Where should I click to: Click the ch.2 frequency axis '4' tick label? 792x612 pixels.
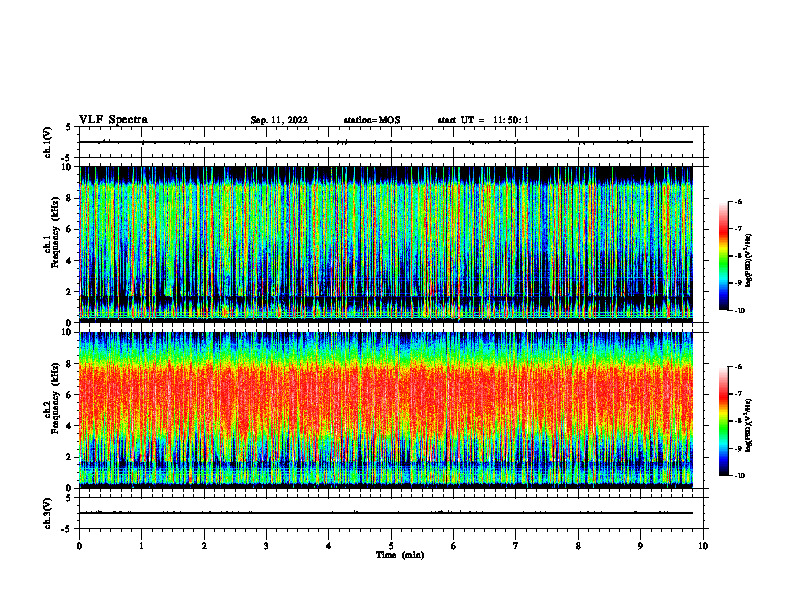[x=69, y=426]
